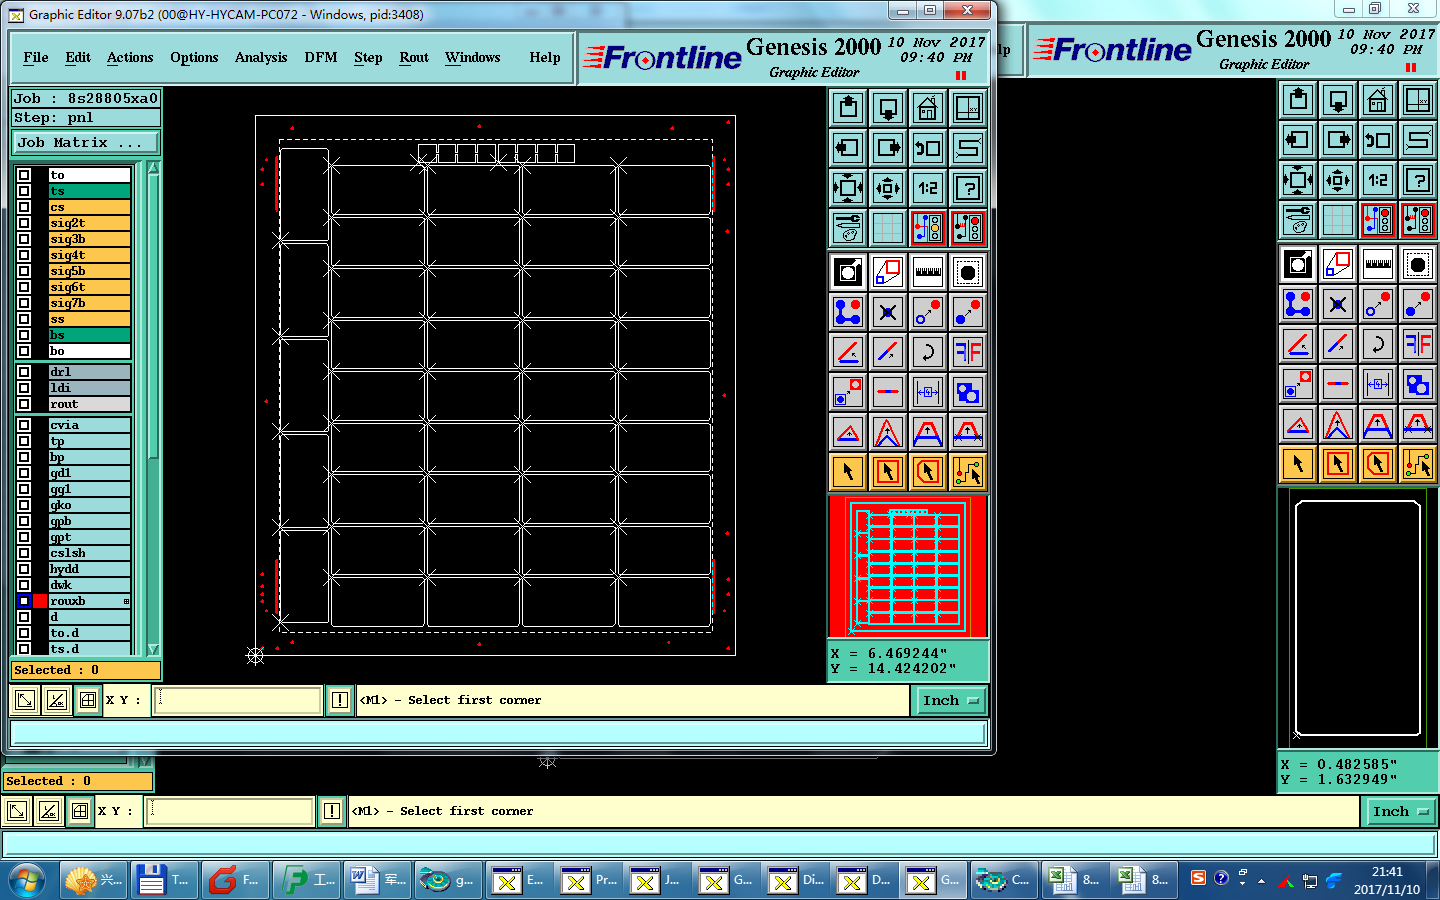
Task: Open the Options menu
Action: (x=194, y=57)
